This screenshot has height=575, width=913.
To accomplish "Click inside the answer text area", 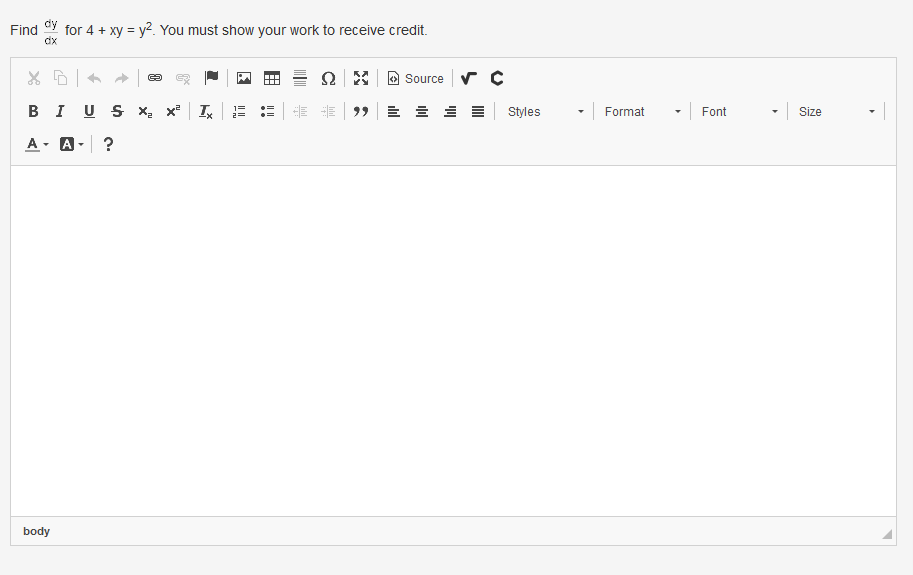I will (x=453, y=341).
